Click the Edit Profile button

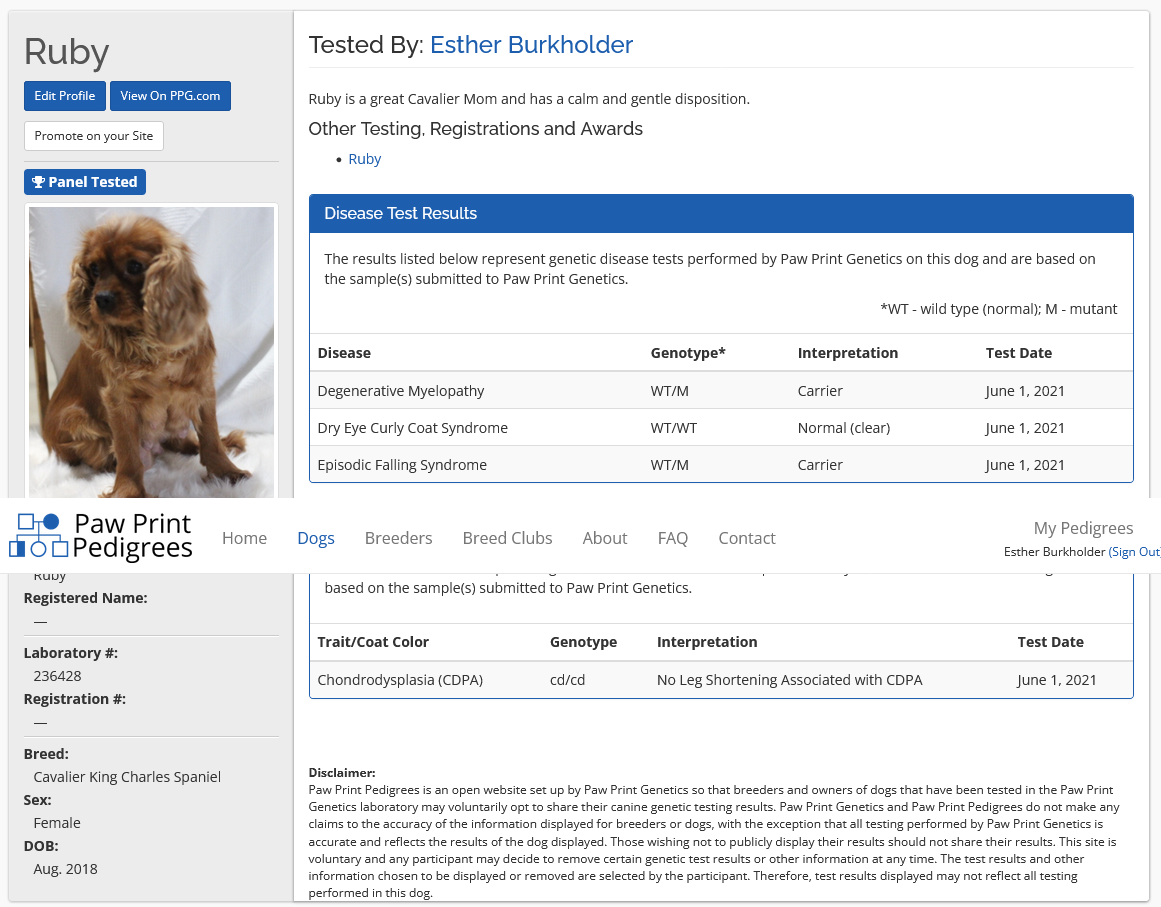(64, 96)
